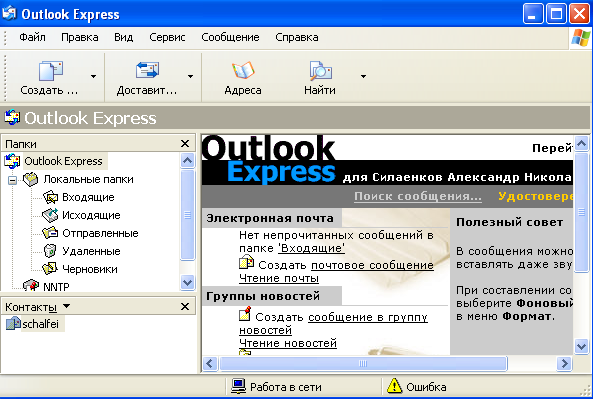Click the NNTP news server icon
593x399 pixels.
click(x=31, y=286)
